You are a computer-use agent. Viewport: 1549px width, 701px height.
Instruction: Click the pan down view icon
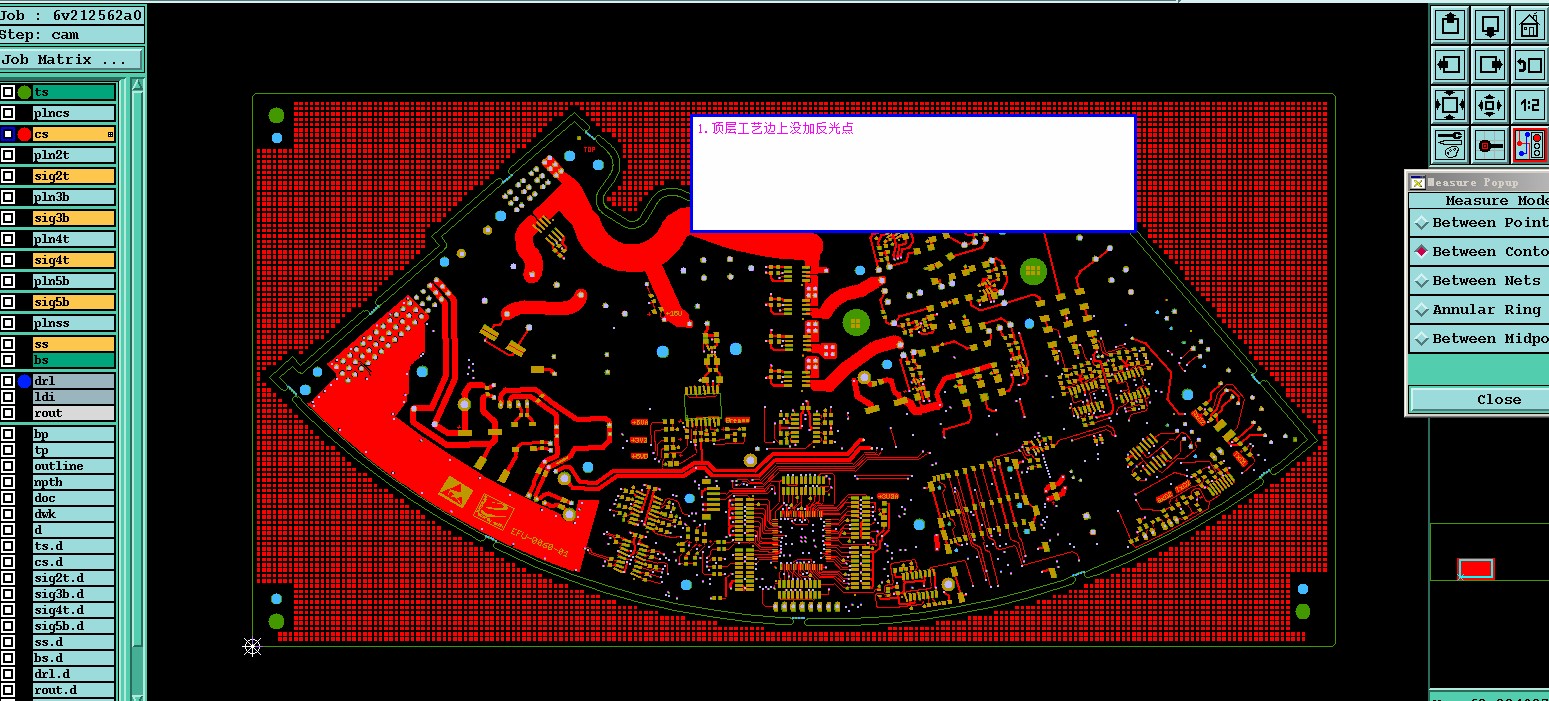(1490, 25)
